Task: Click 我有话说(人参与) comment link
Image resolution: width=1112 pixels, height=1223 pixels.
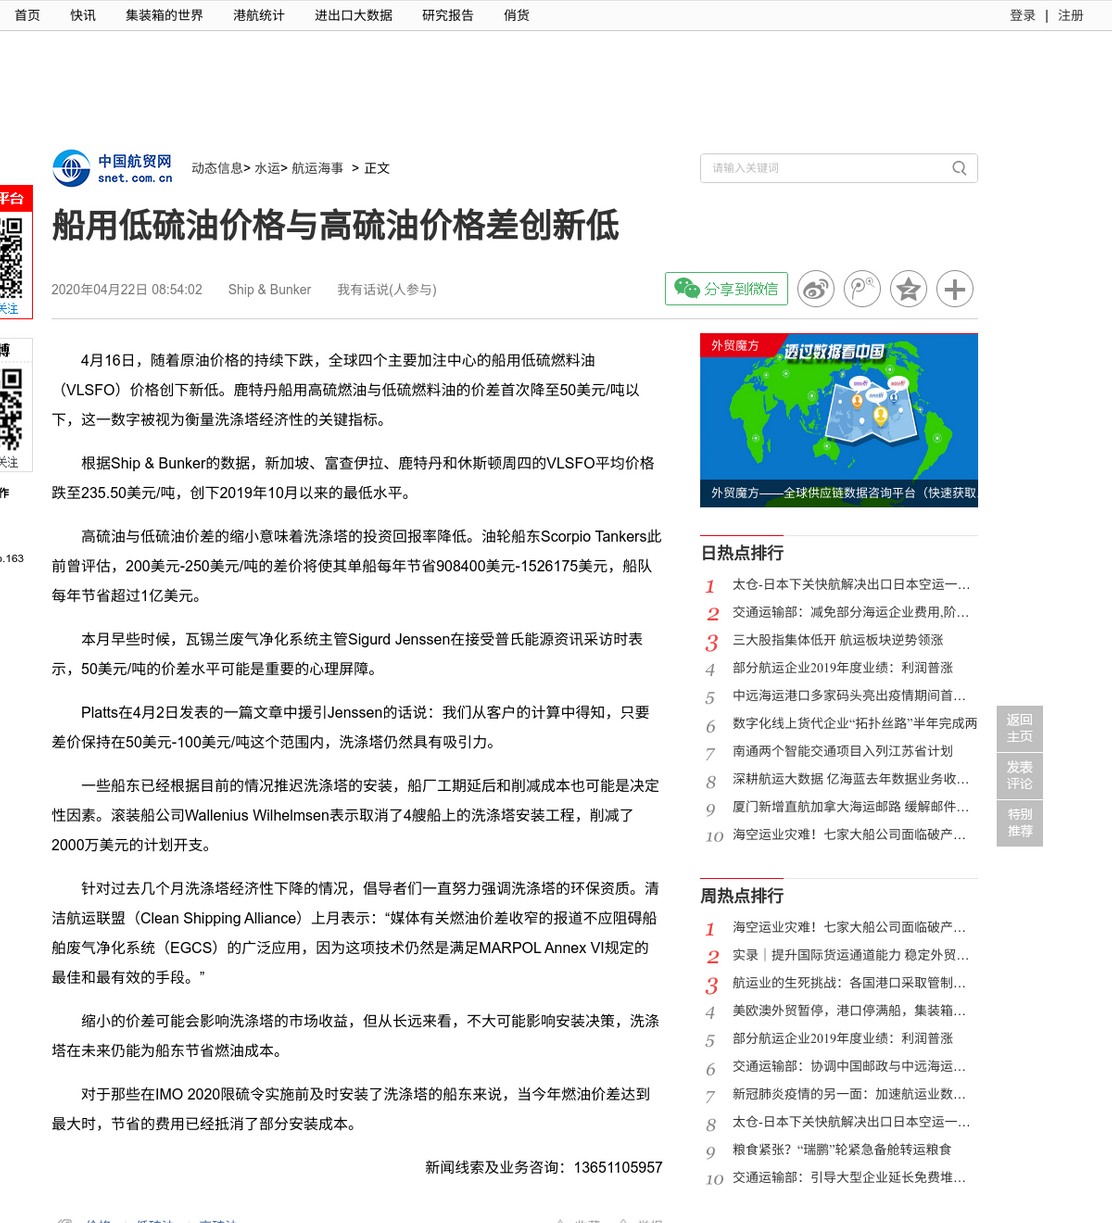Action: pos(387,289)
